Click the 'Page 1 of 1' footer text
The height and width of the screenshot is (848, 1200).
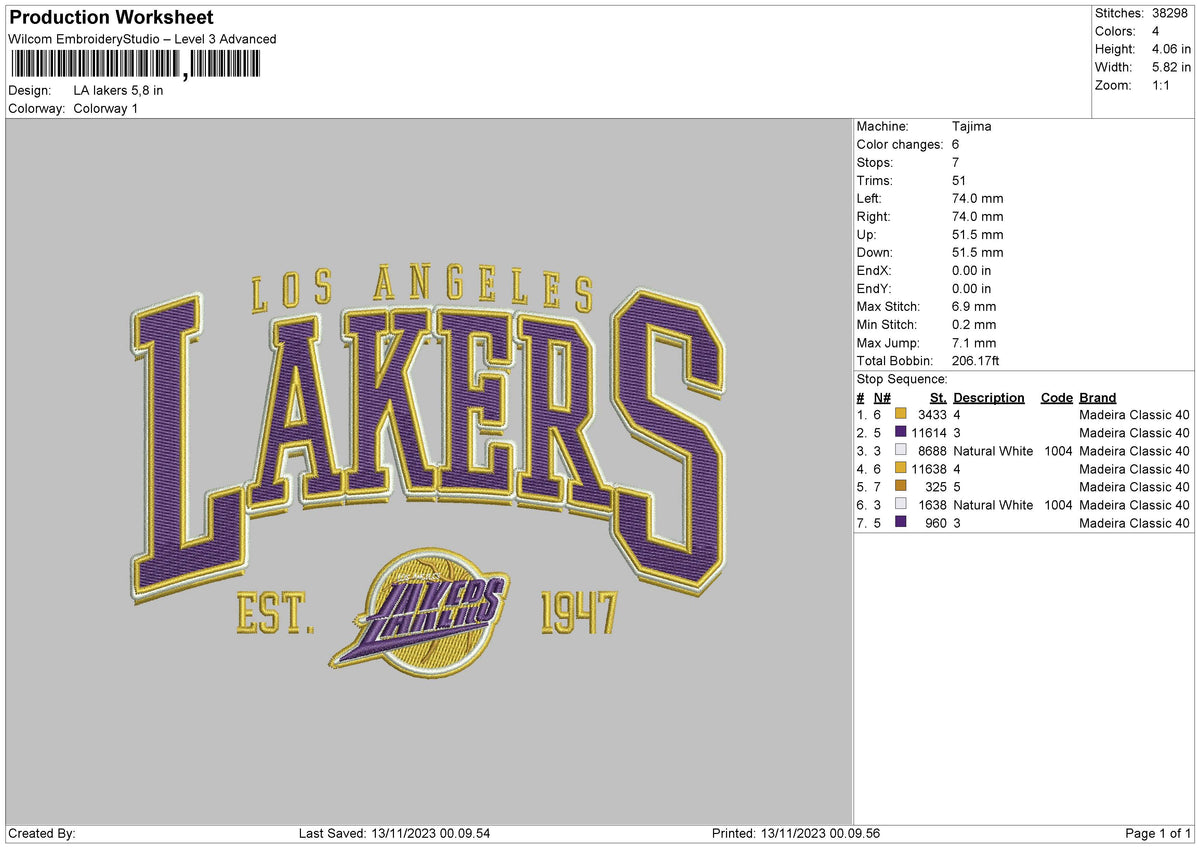1158,834
